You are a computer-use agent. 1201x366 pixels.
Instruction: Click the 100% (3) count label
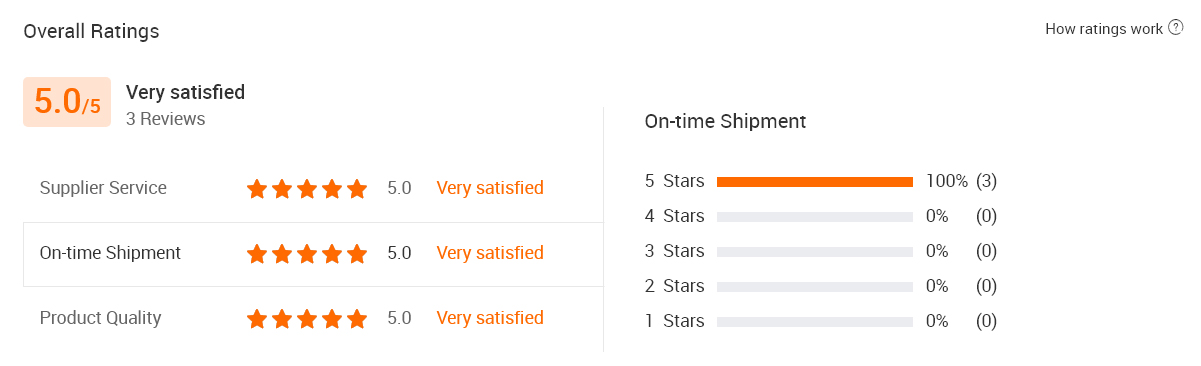[x=961, y=181]
